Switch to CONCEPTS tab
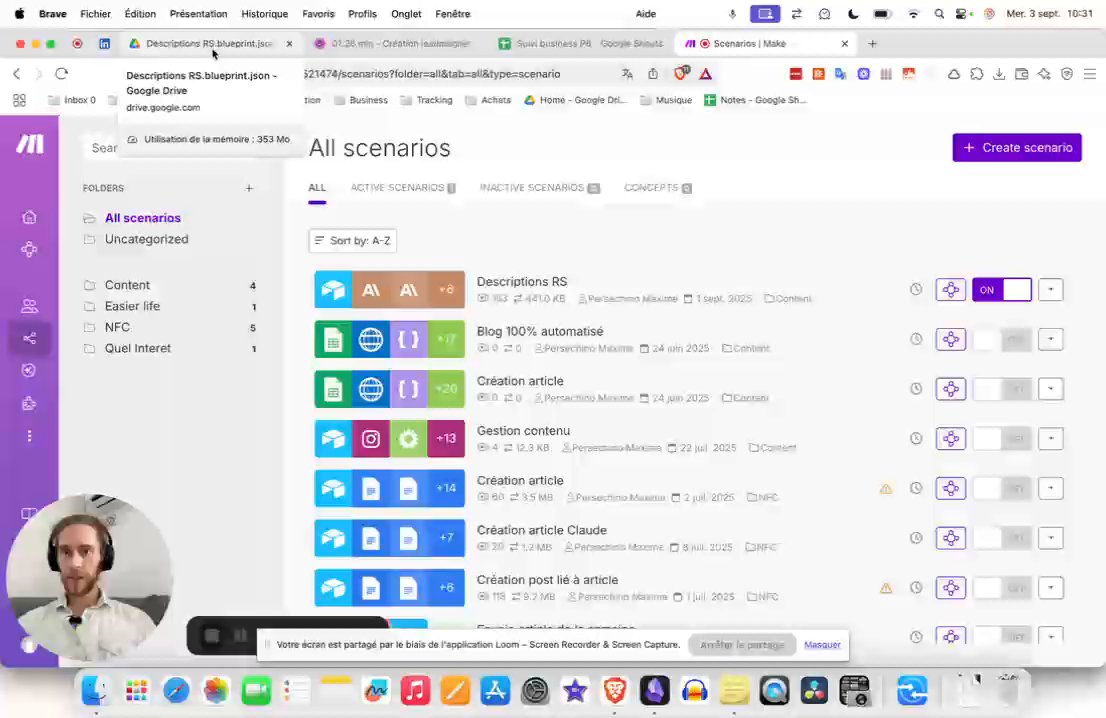Image resolution: width=1106 pixels, height=718 pixels. pyautogui.click(x=657, y=188)
